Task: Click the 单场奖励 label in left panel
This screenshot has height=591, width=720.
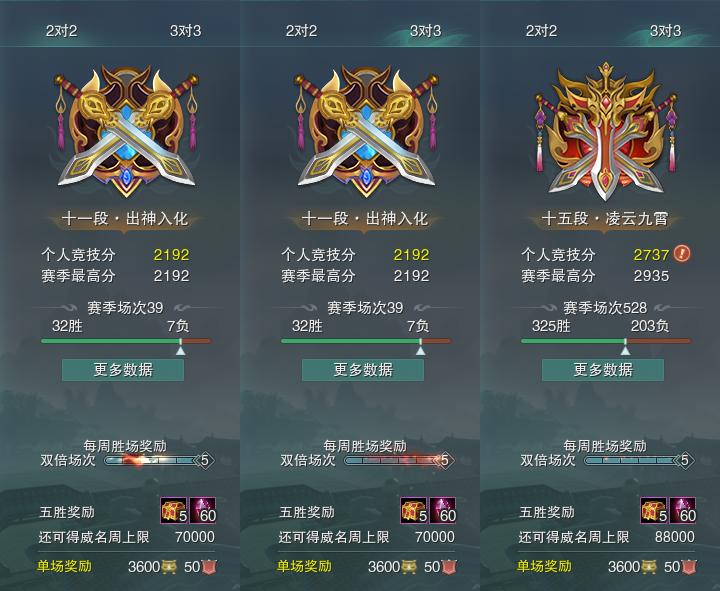Action: click(x=64, y=566)
